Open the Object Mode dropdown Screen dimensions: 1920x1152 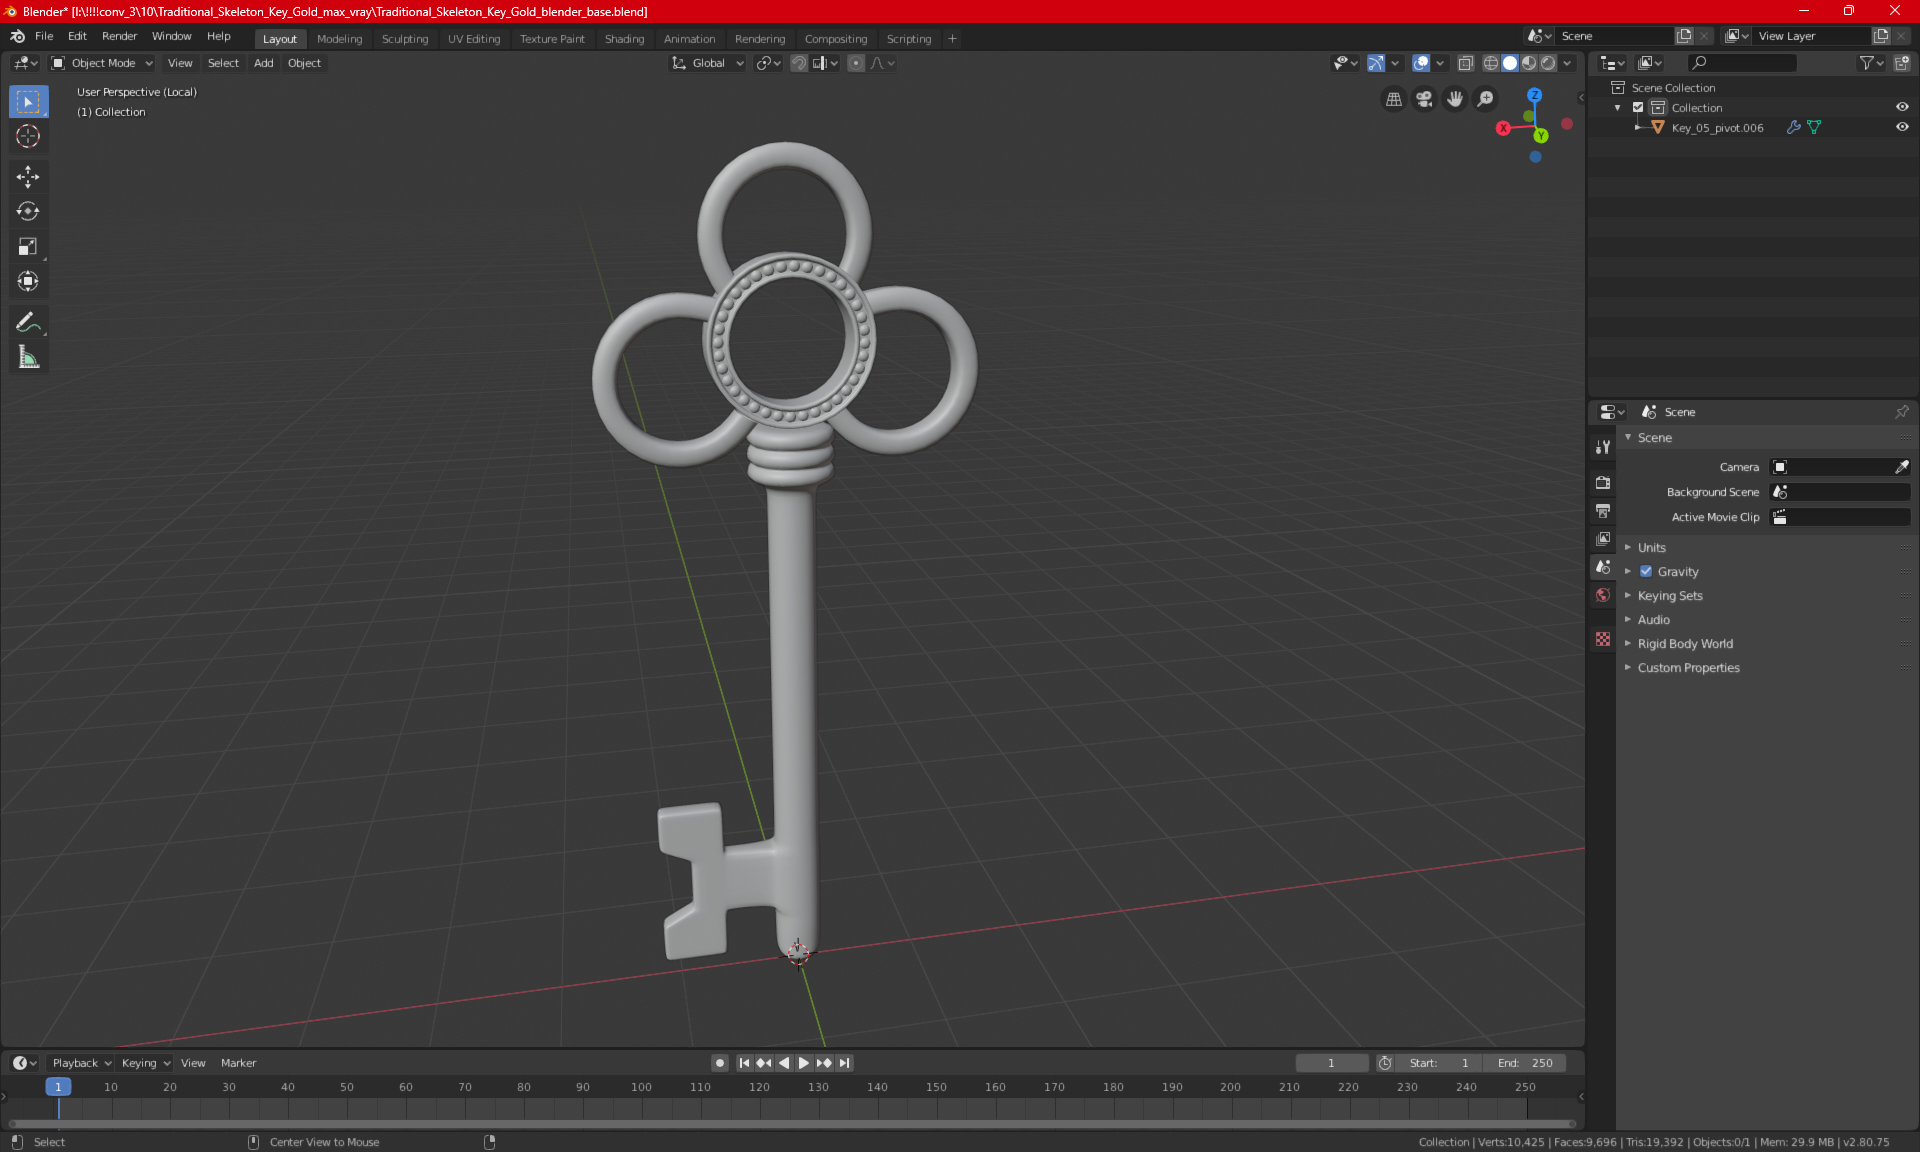pyautogui.click(x=102, y=63)
